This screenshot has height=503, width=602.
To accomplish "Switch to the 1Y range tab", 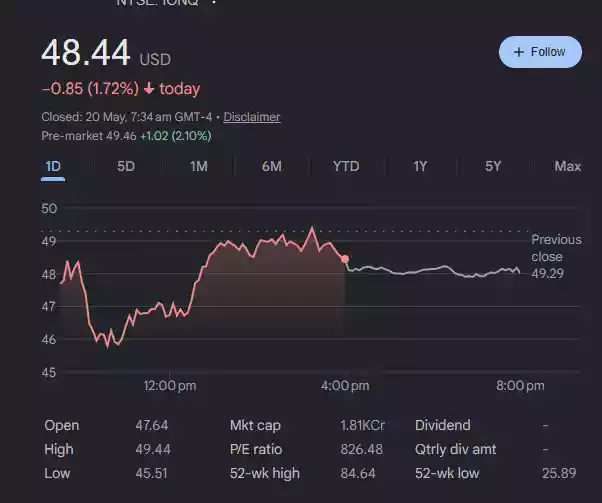I will coord(420,167).
